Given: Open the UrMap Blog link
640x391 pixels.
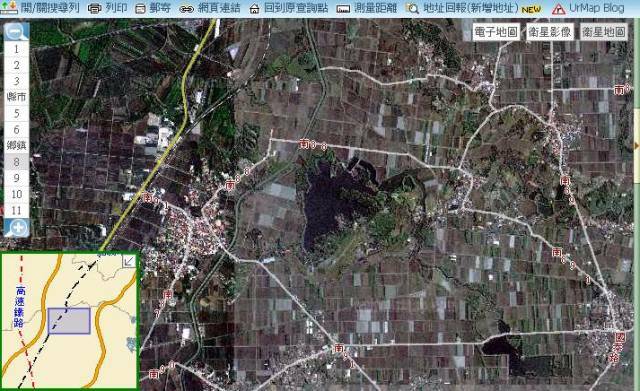Looking at the screenshot, I should [596, 8].
